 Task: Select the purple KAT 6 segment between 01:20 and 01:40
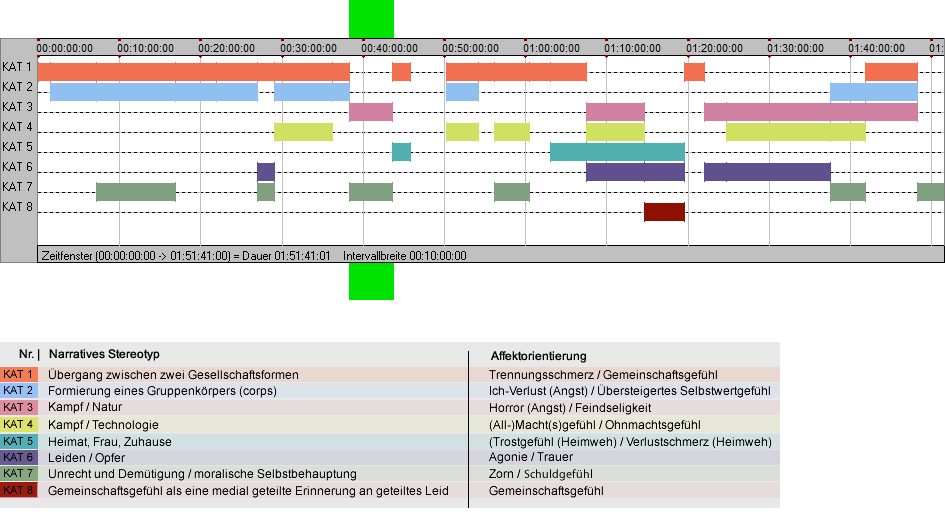767,172
